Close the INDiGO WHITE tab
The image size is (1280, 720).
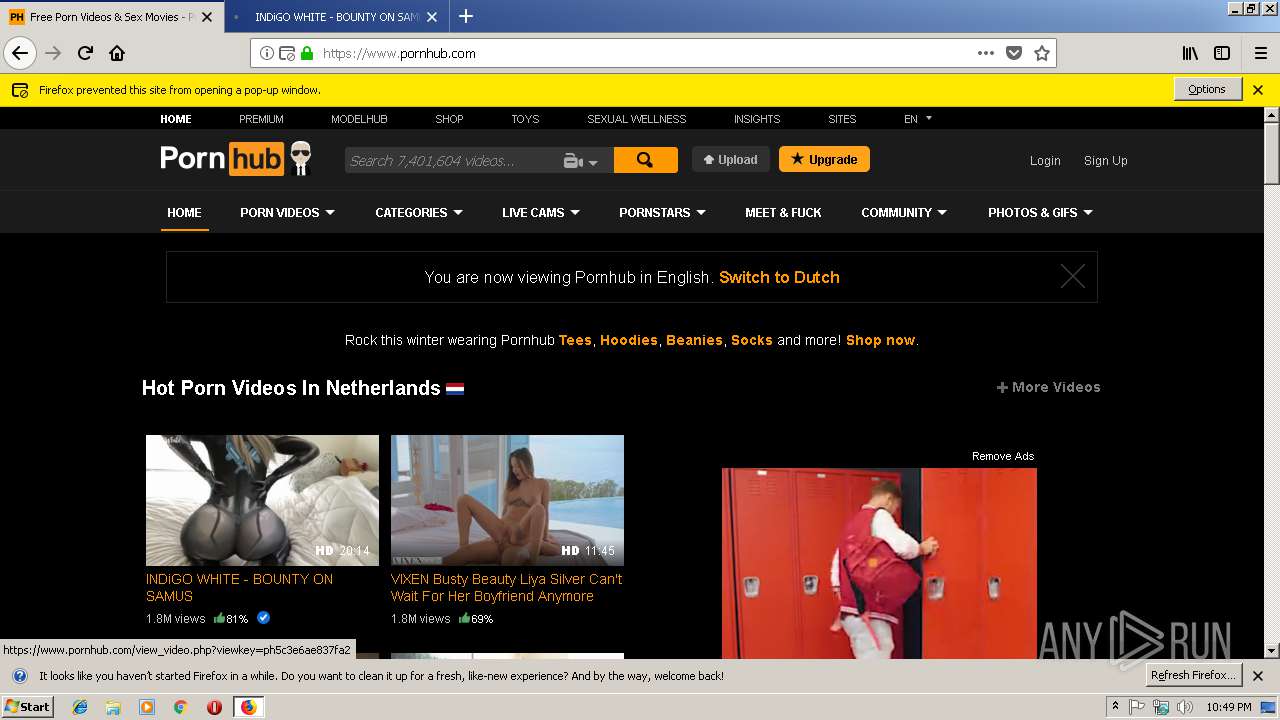point(432,17)
